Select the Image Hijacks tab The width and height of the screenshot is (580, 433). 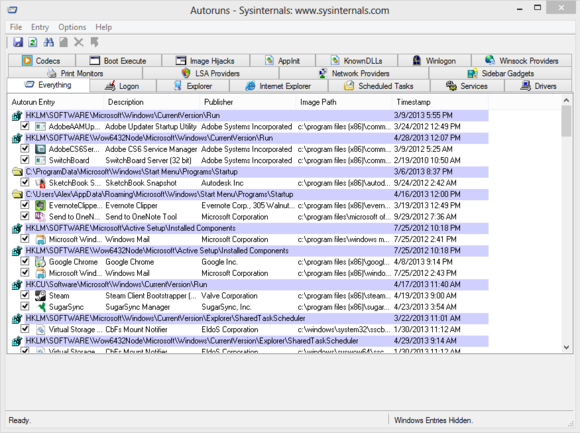(206, 61)
